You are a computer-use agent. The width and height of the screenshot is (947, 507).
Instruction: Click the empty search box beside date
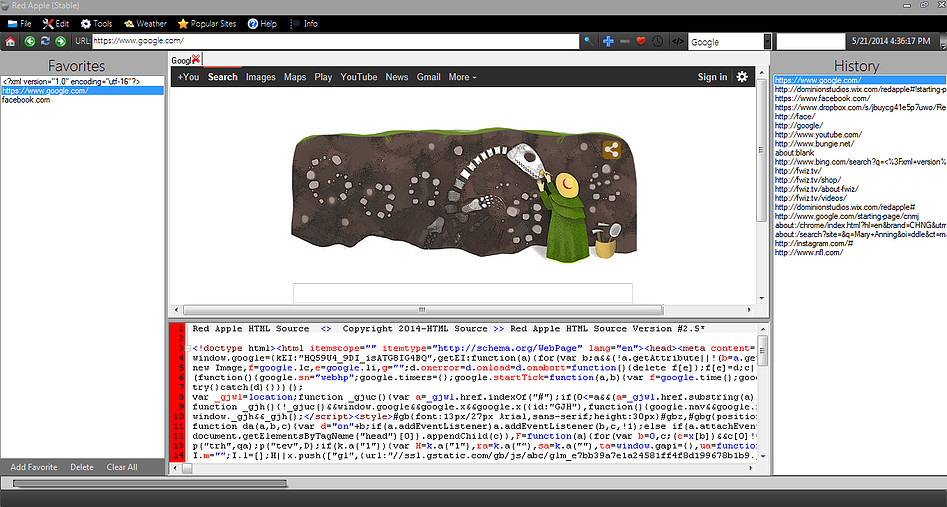[810, 42]
